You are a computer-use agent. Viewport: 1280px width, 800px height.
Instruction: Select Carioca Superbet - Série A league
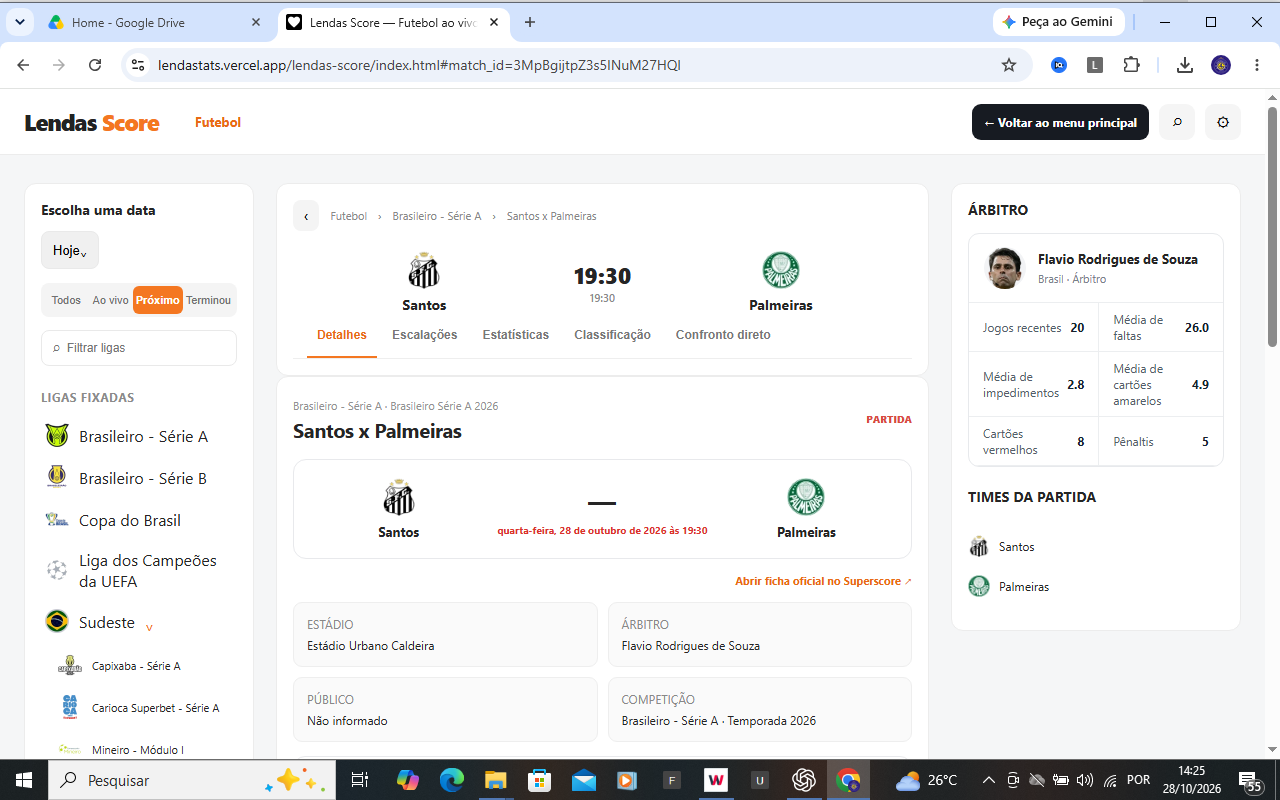(x=139, y=707)
